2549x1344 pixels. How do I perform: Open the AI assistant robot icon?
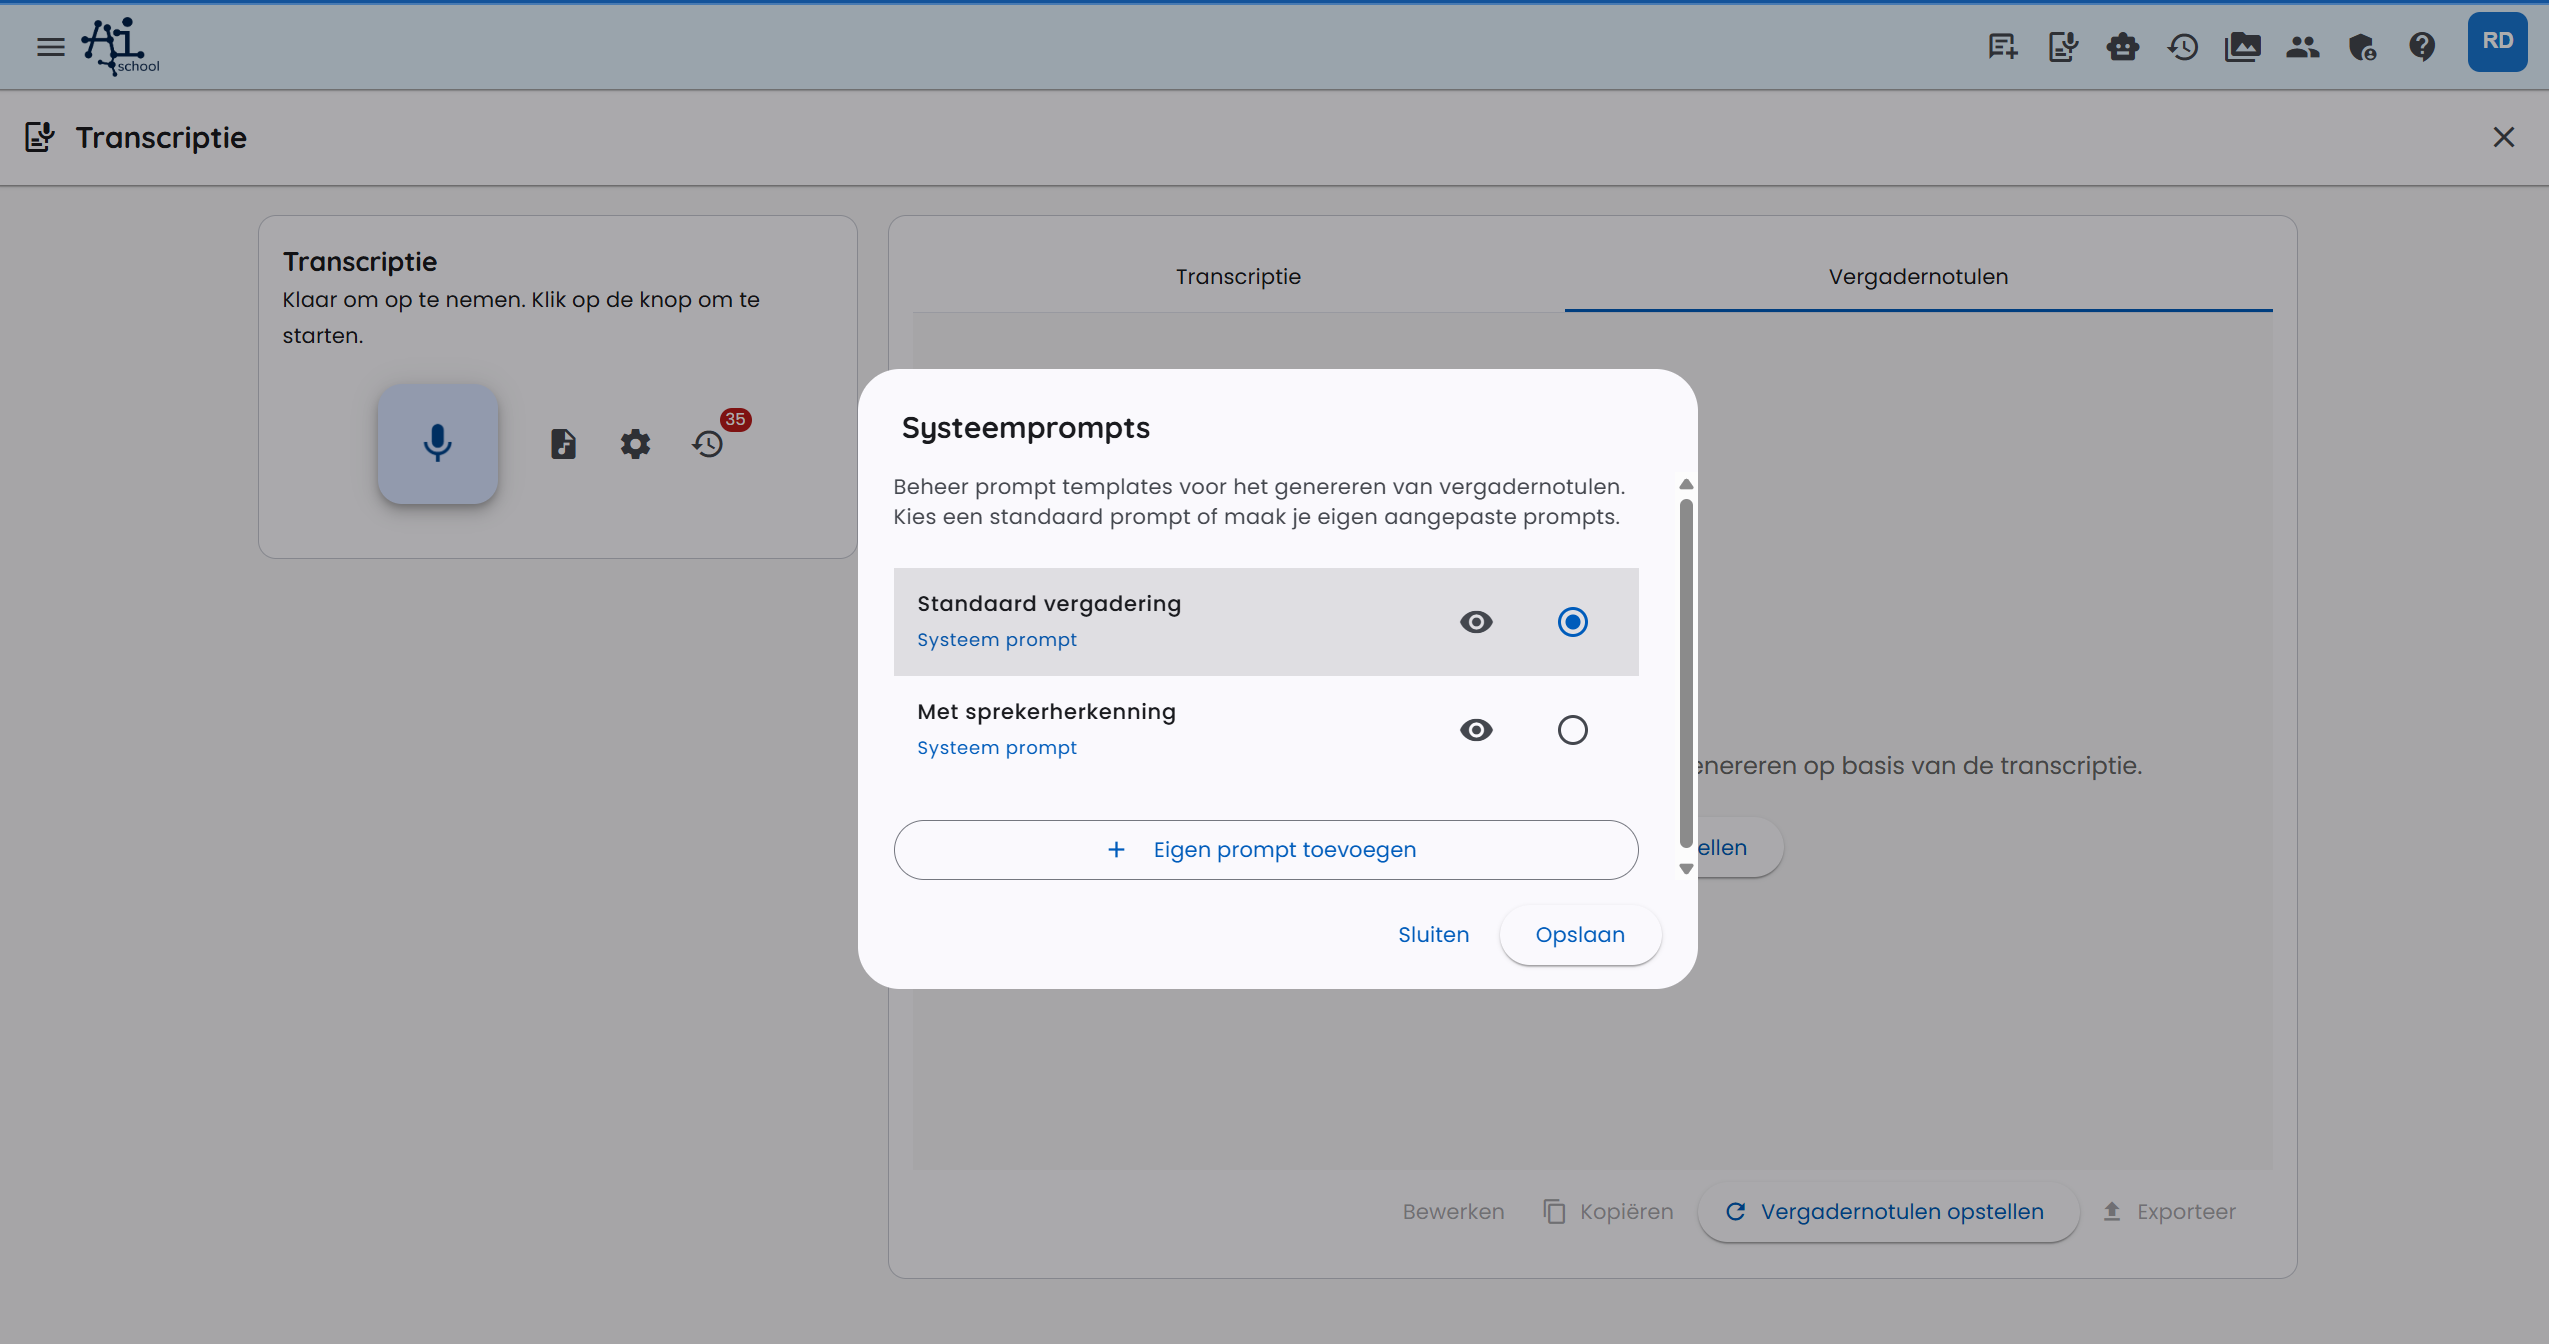pos(2122,46)
